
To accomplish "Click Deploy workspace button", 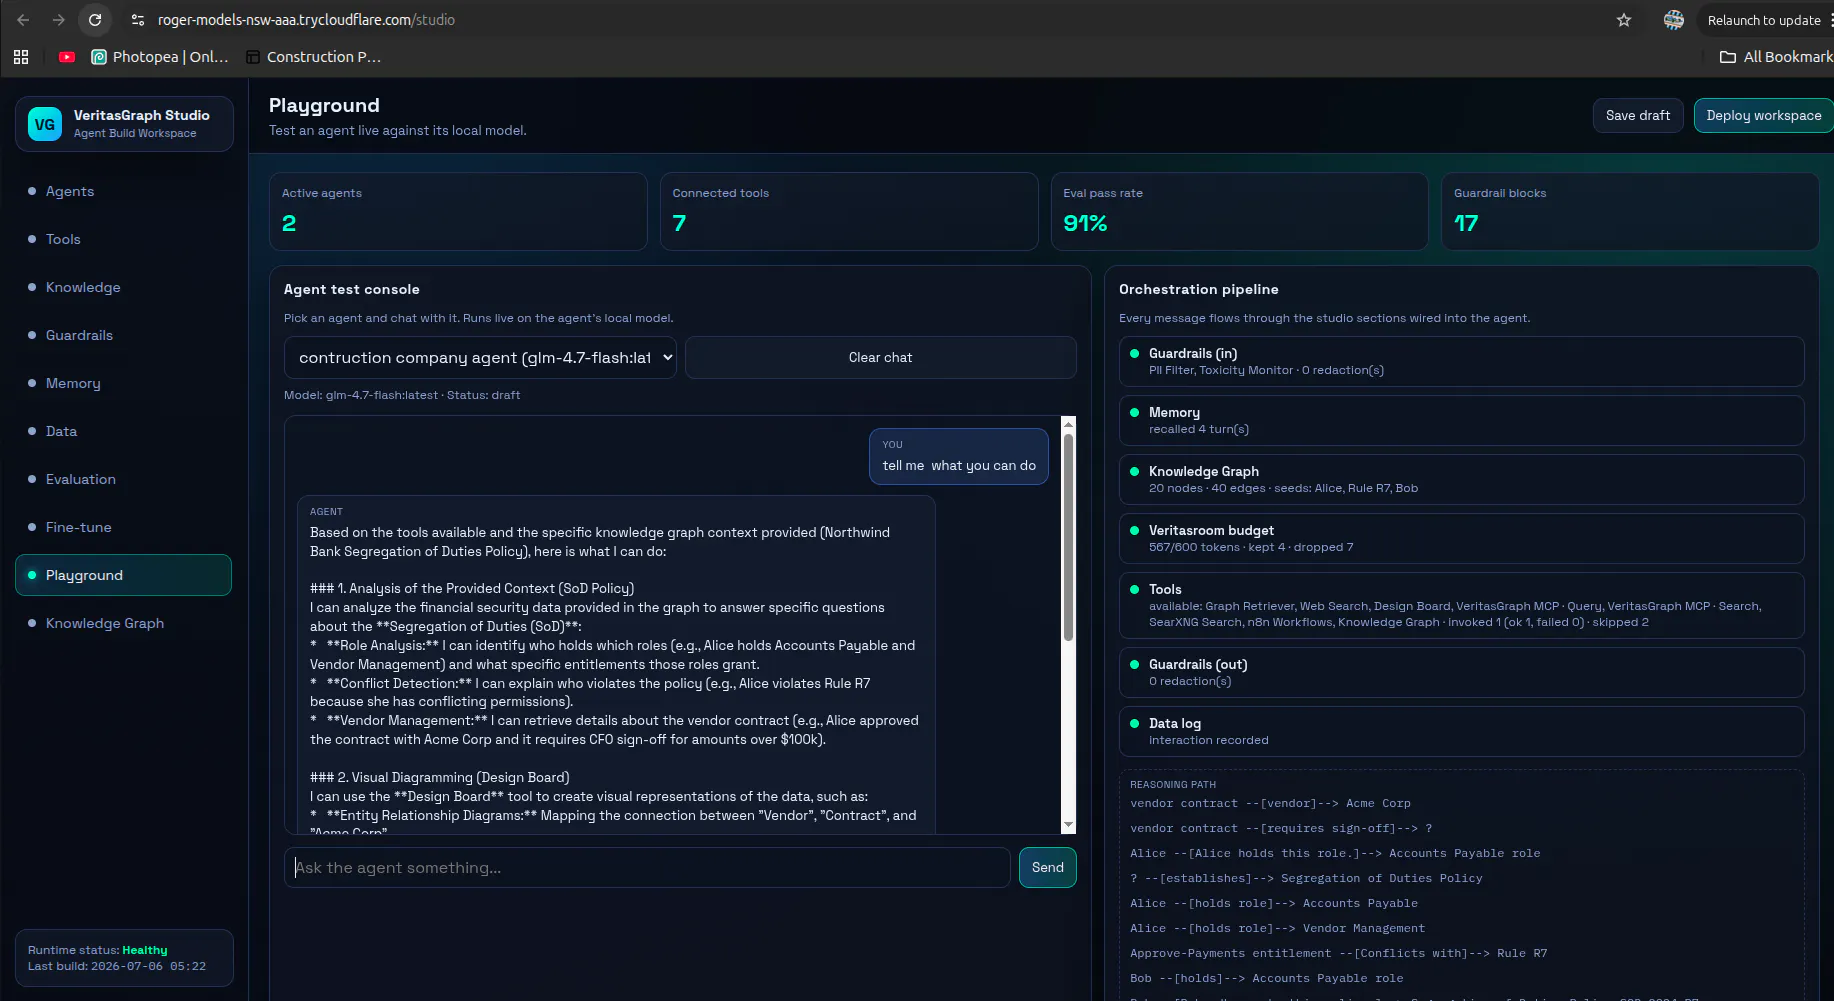I will [1763, 115].
